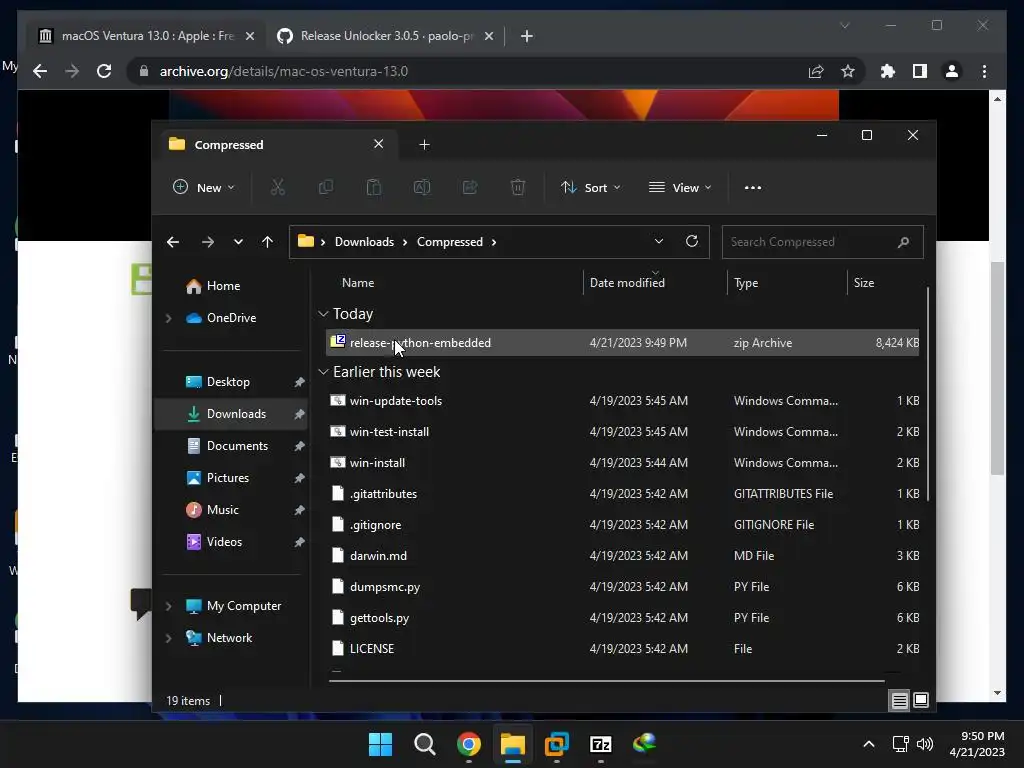Expand OneDrive in navigation pane
Screen dimensions: 1024x768
[168, 318]
